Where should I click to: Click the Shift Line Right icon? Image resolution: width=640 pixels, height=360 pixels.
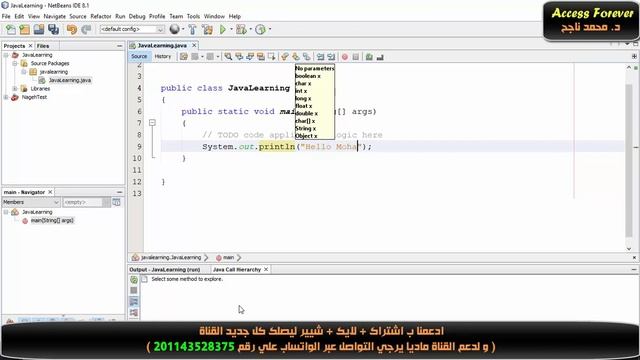(331, 57)
